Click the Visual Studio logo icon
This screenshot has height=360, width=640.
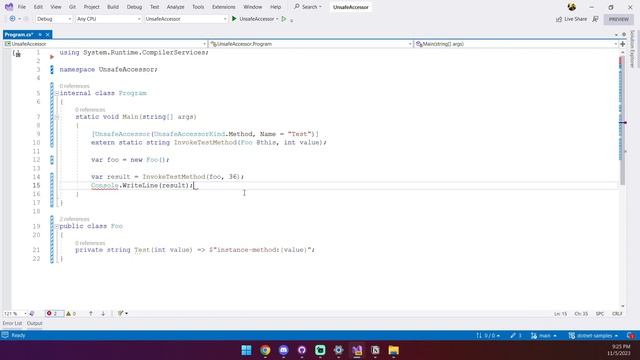[9, 7]
